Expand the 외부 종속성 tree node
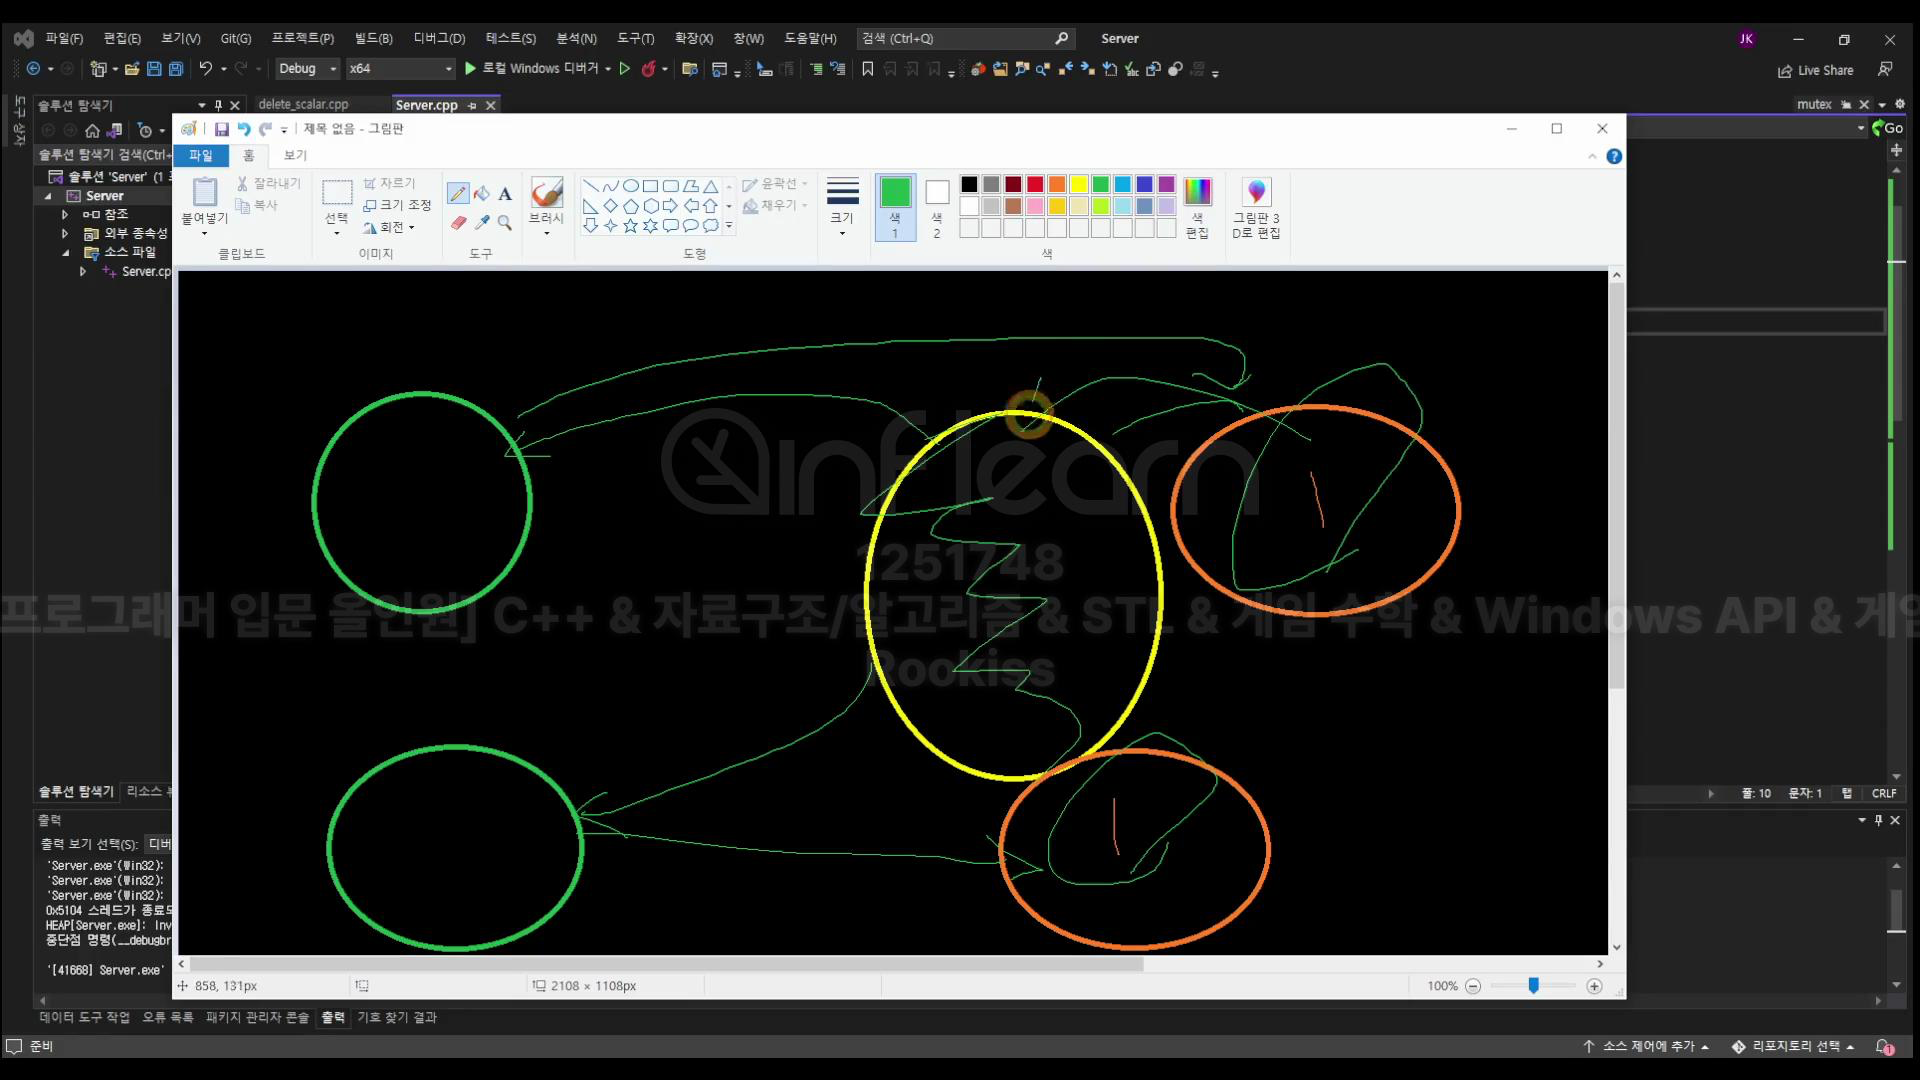Viewport: 1920px width, 1080px height. [65, 233]
